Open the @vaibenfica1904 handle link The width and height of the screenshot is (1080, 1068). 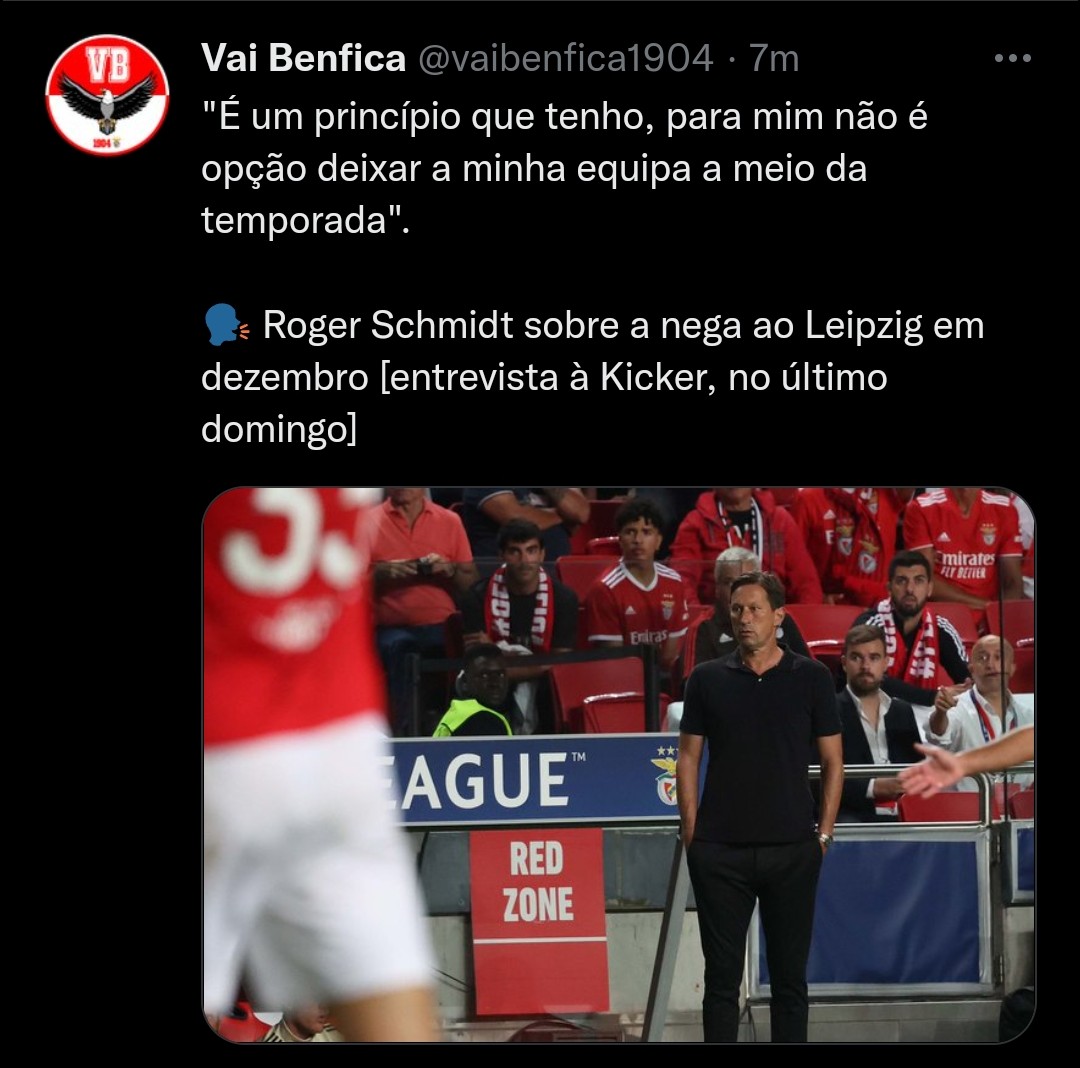[x=565, y=58]
